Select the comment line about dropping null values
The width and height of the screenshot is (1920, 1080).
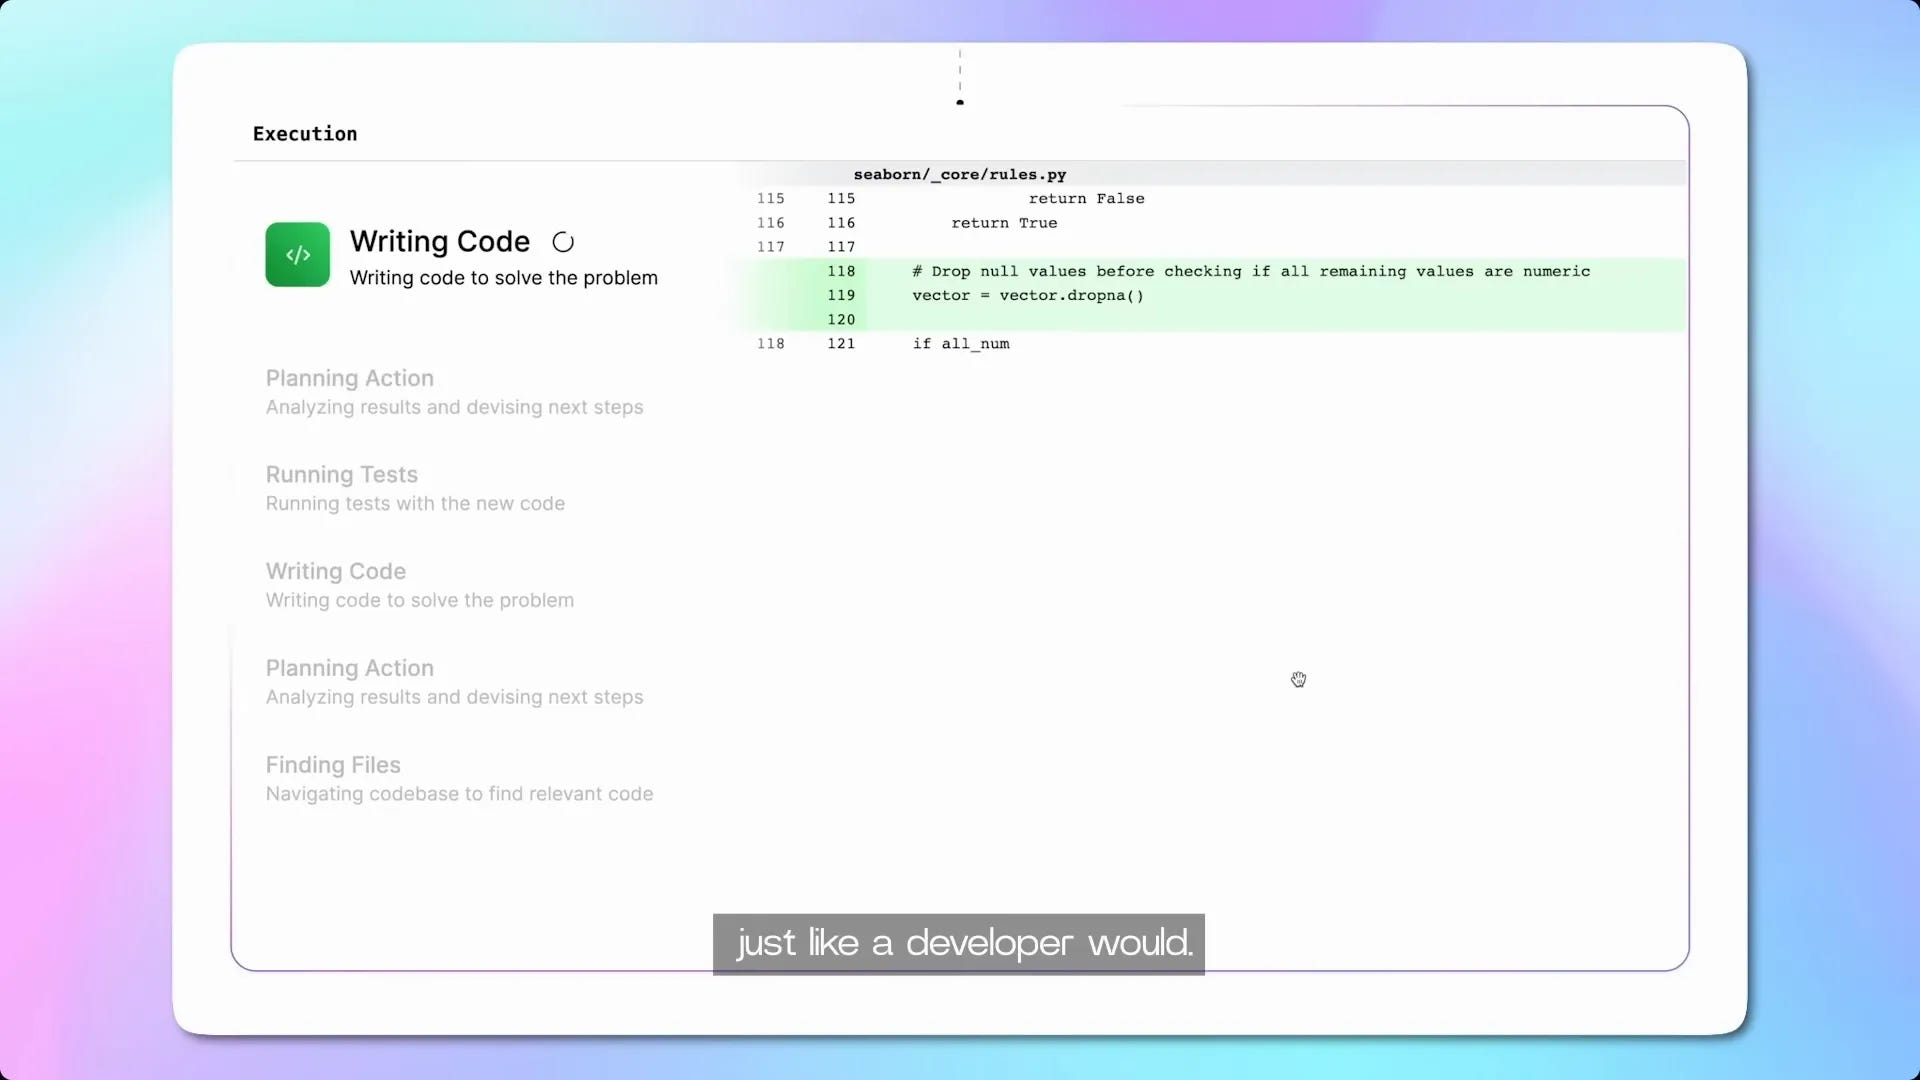click(x=1250, y=271)
